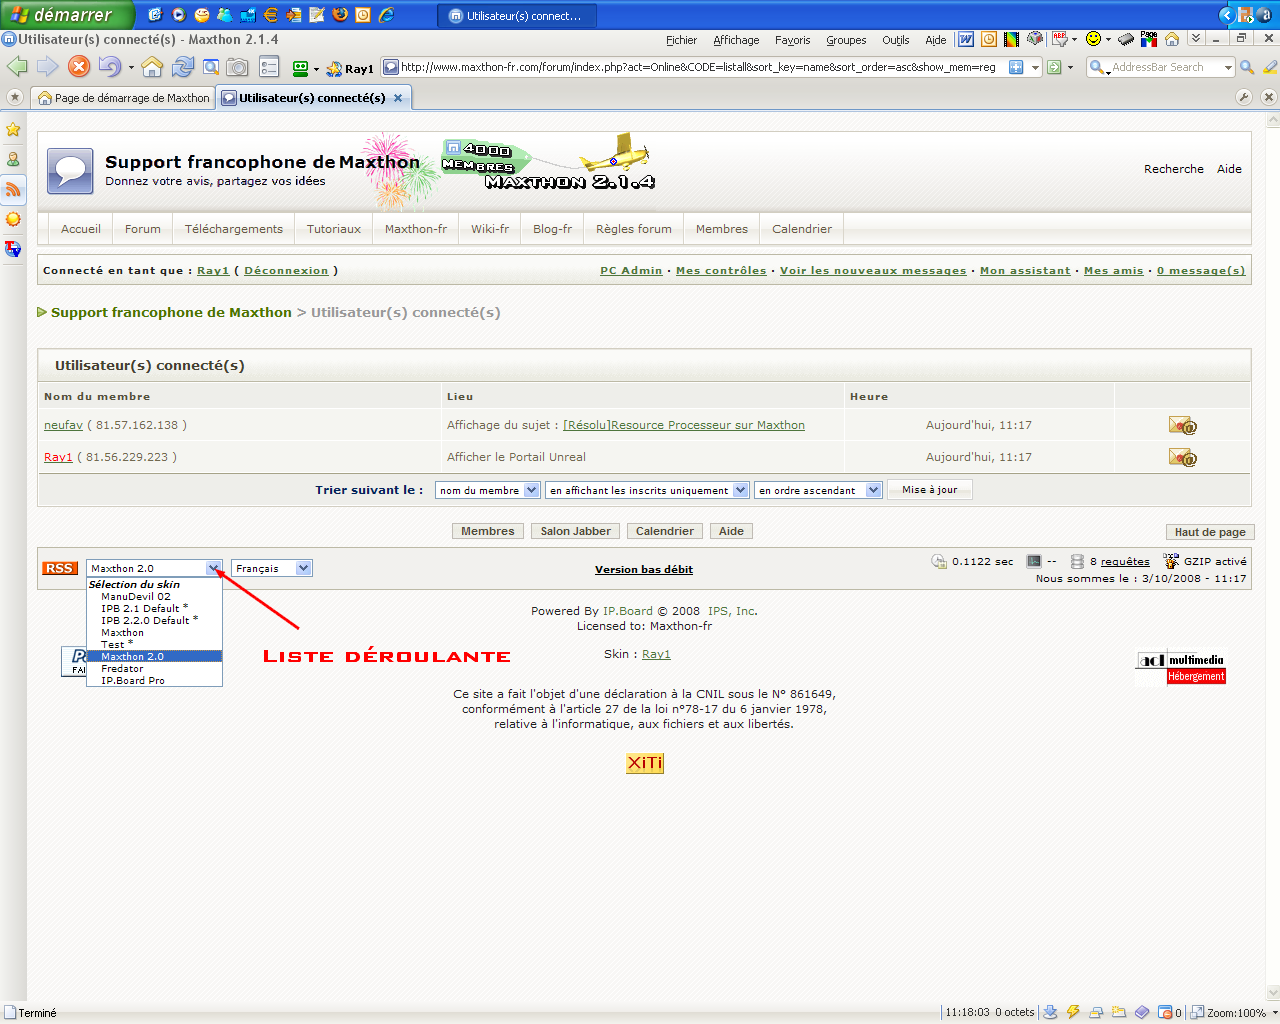Click the 'Mise à jour' button
This screenshot has height=1024, width=1280.
(929, 490)
